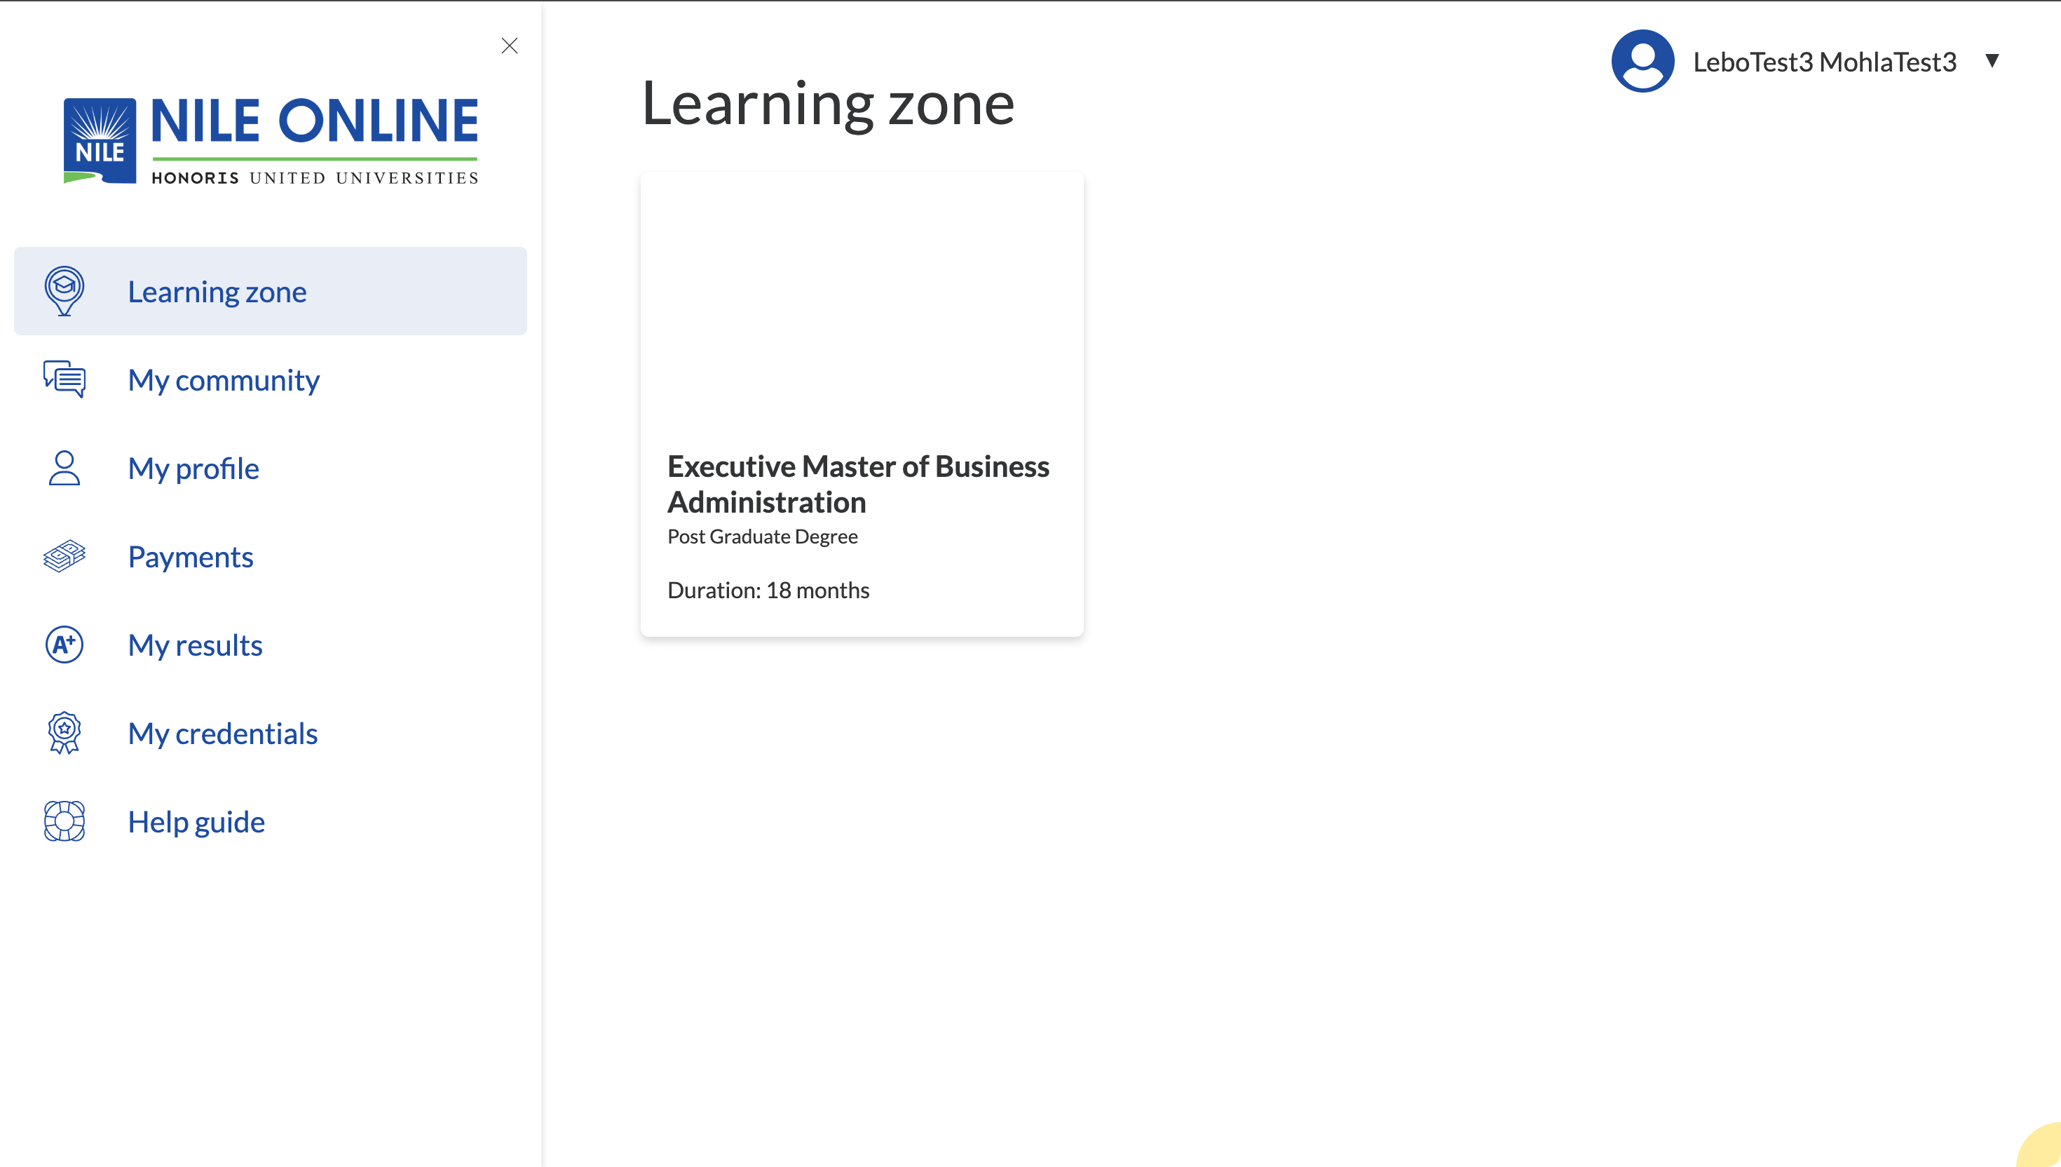Navigate to the Payments section

click(x=190, y=556)
